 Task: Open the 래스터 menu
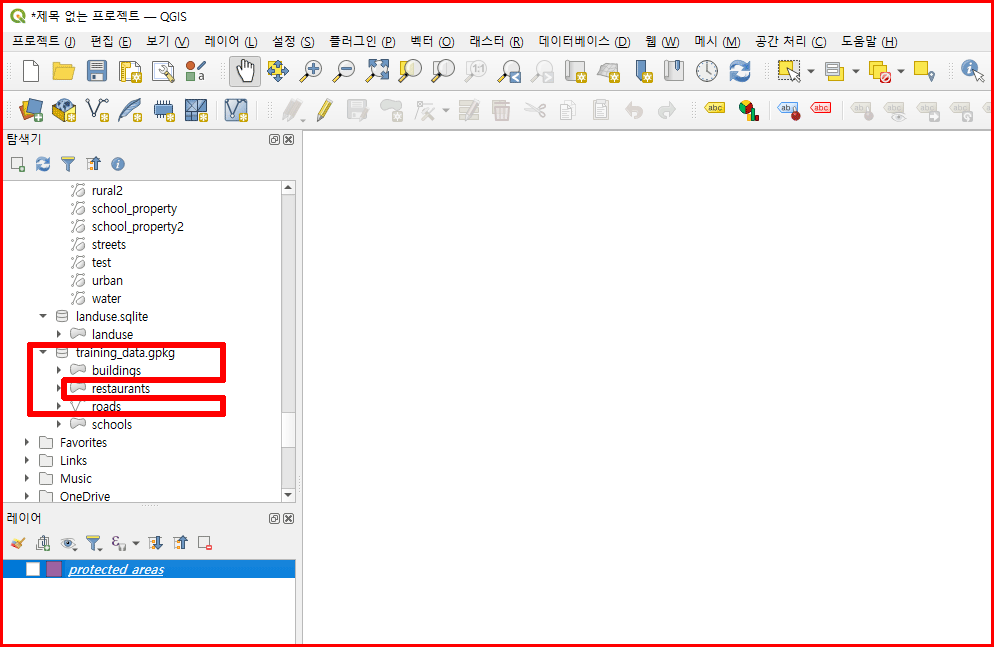[x=496, y=41]
